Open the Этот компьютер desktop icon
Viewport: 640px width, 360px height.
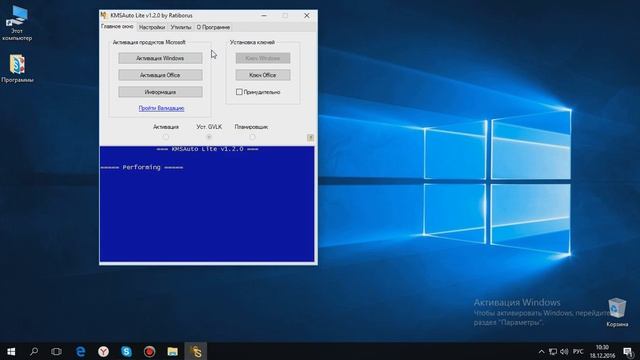coord(17,24)
